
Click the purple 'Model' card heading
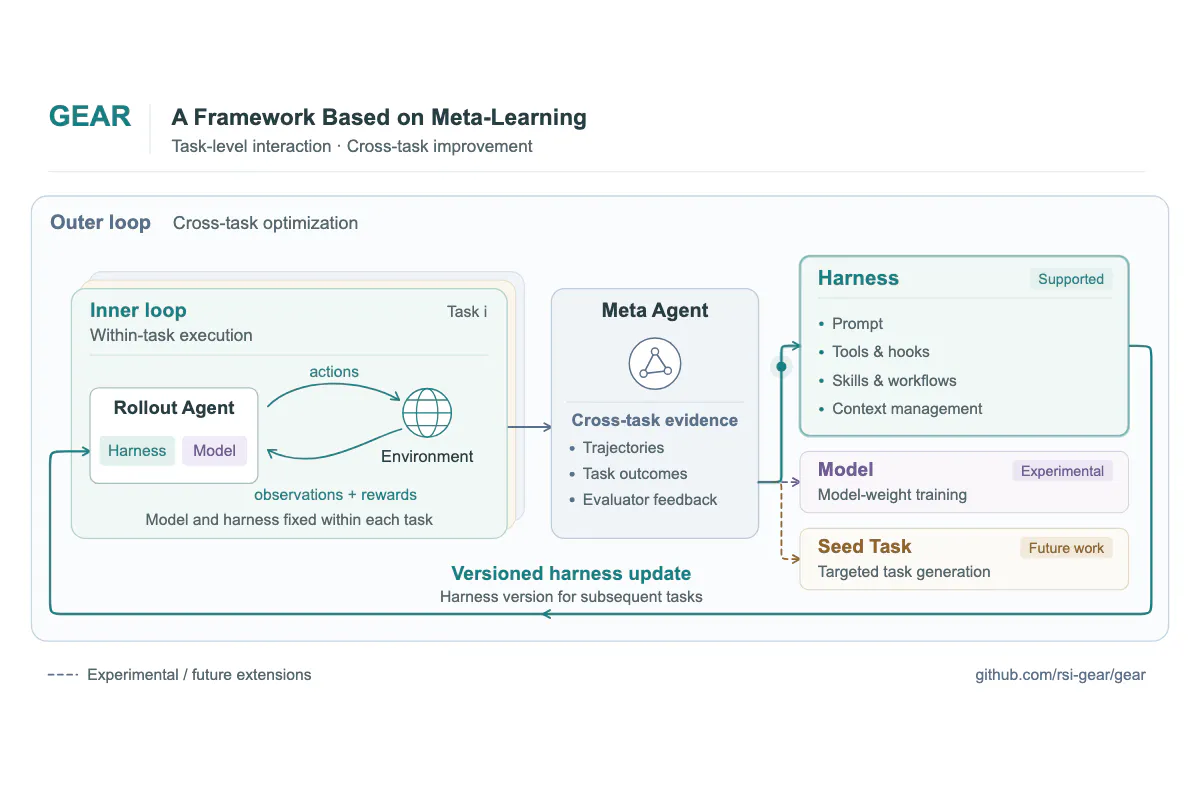click(x=846, y=470)
